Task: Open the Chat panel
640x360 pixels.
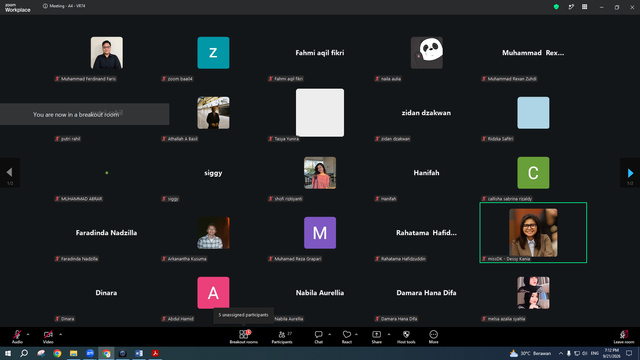Action: point(318,337)
